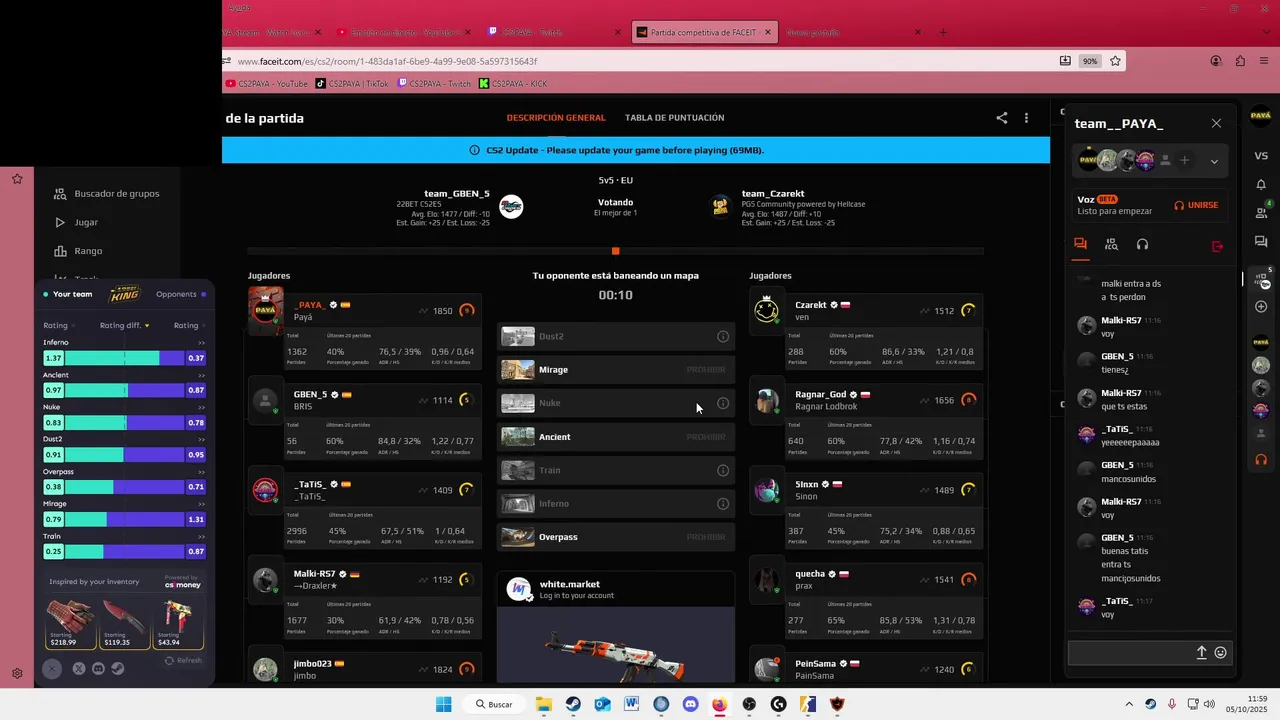Switch to Descripción General tab
Image resolution: width=1280 pixels, height=720 pixels.
[556, 118]
